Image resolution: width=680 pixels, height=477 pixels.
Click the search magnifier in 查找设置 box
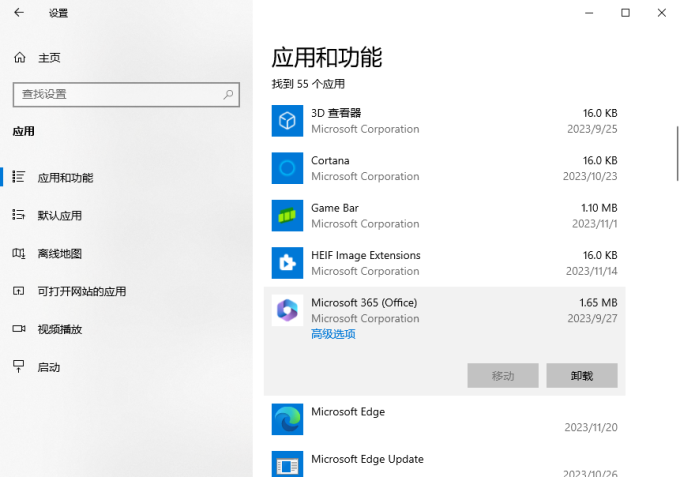(228, 94)
